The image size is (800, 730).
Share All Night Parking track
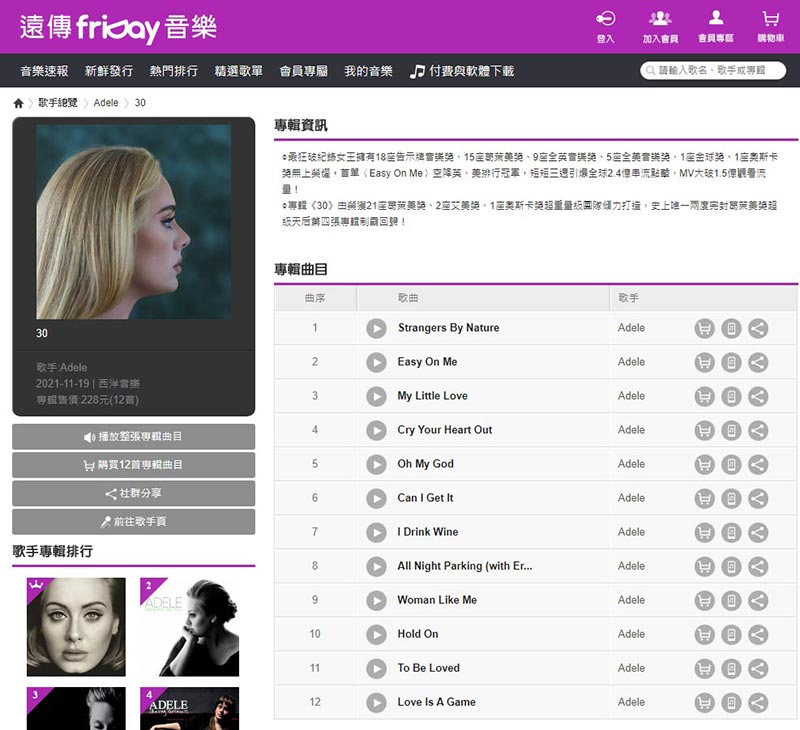(x=758, y=567)
